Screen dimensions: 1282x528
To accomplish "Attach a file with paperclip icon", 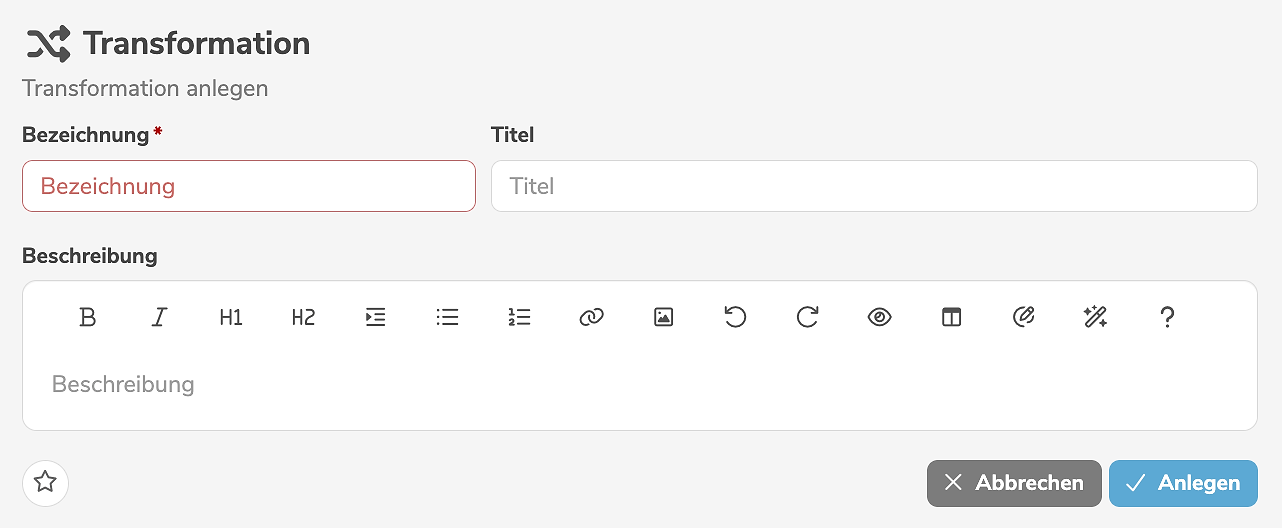I will (1023, 318).
